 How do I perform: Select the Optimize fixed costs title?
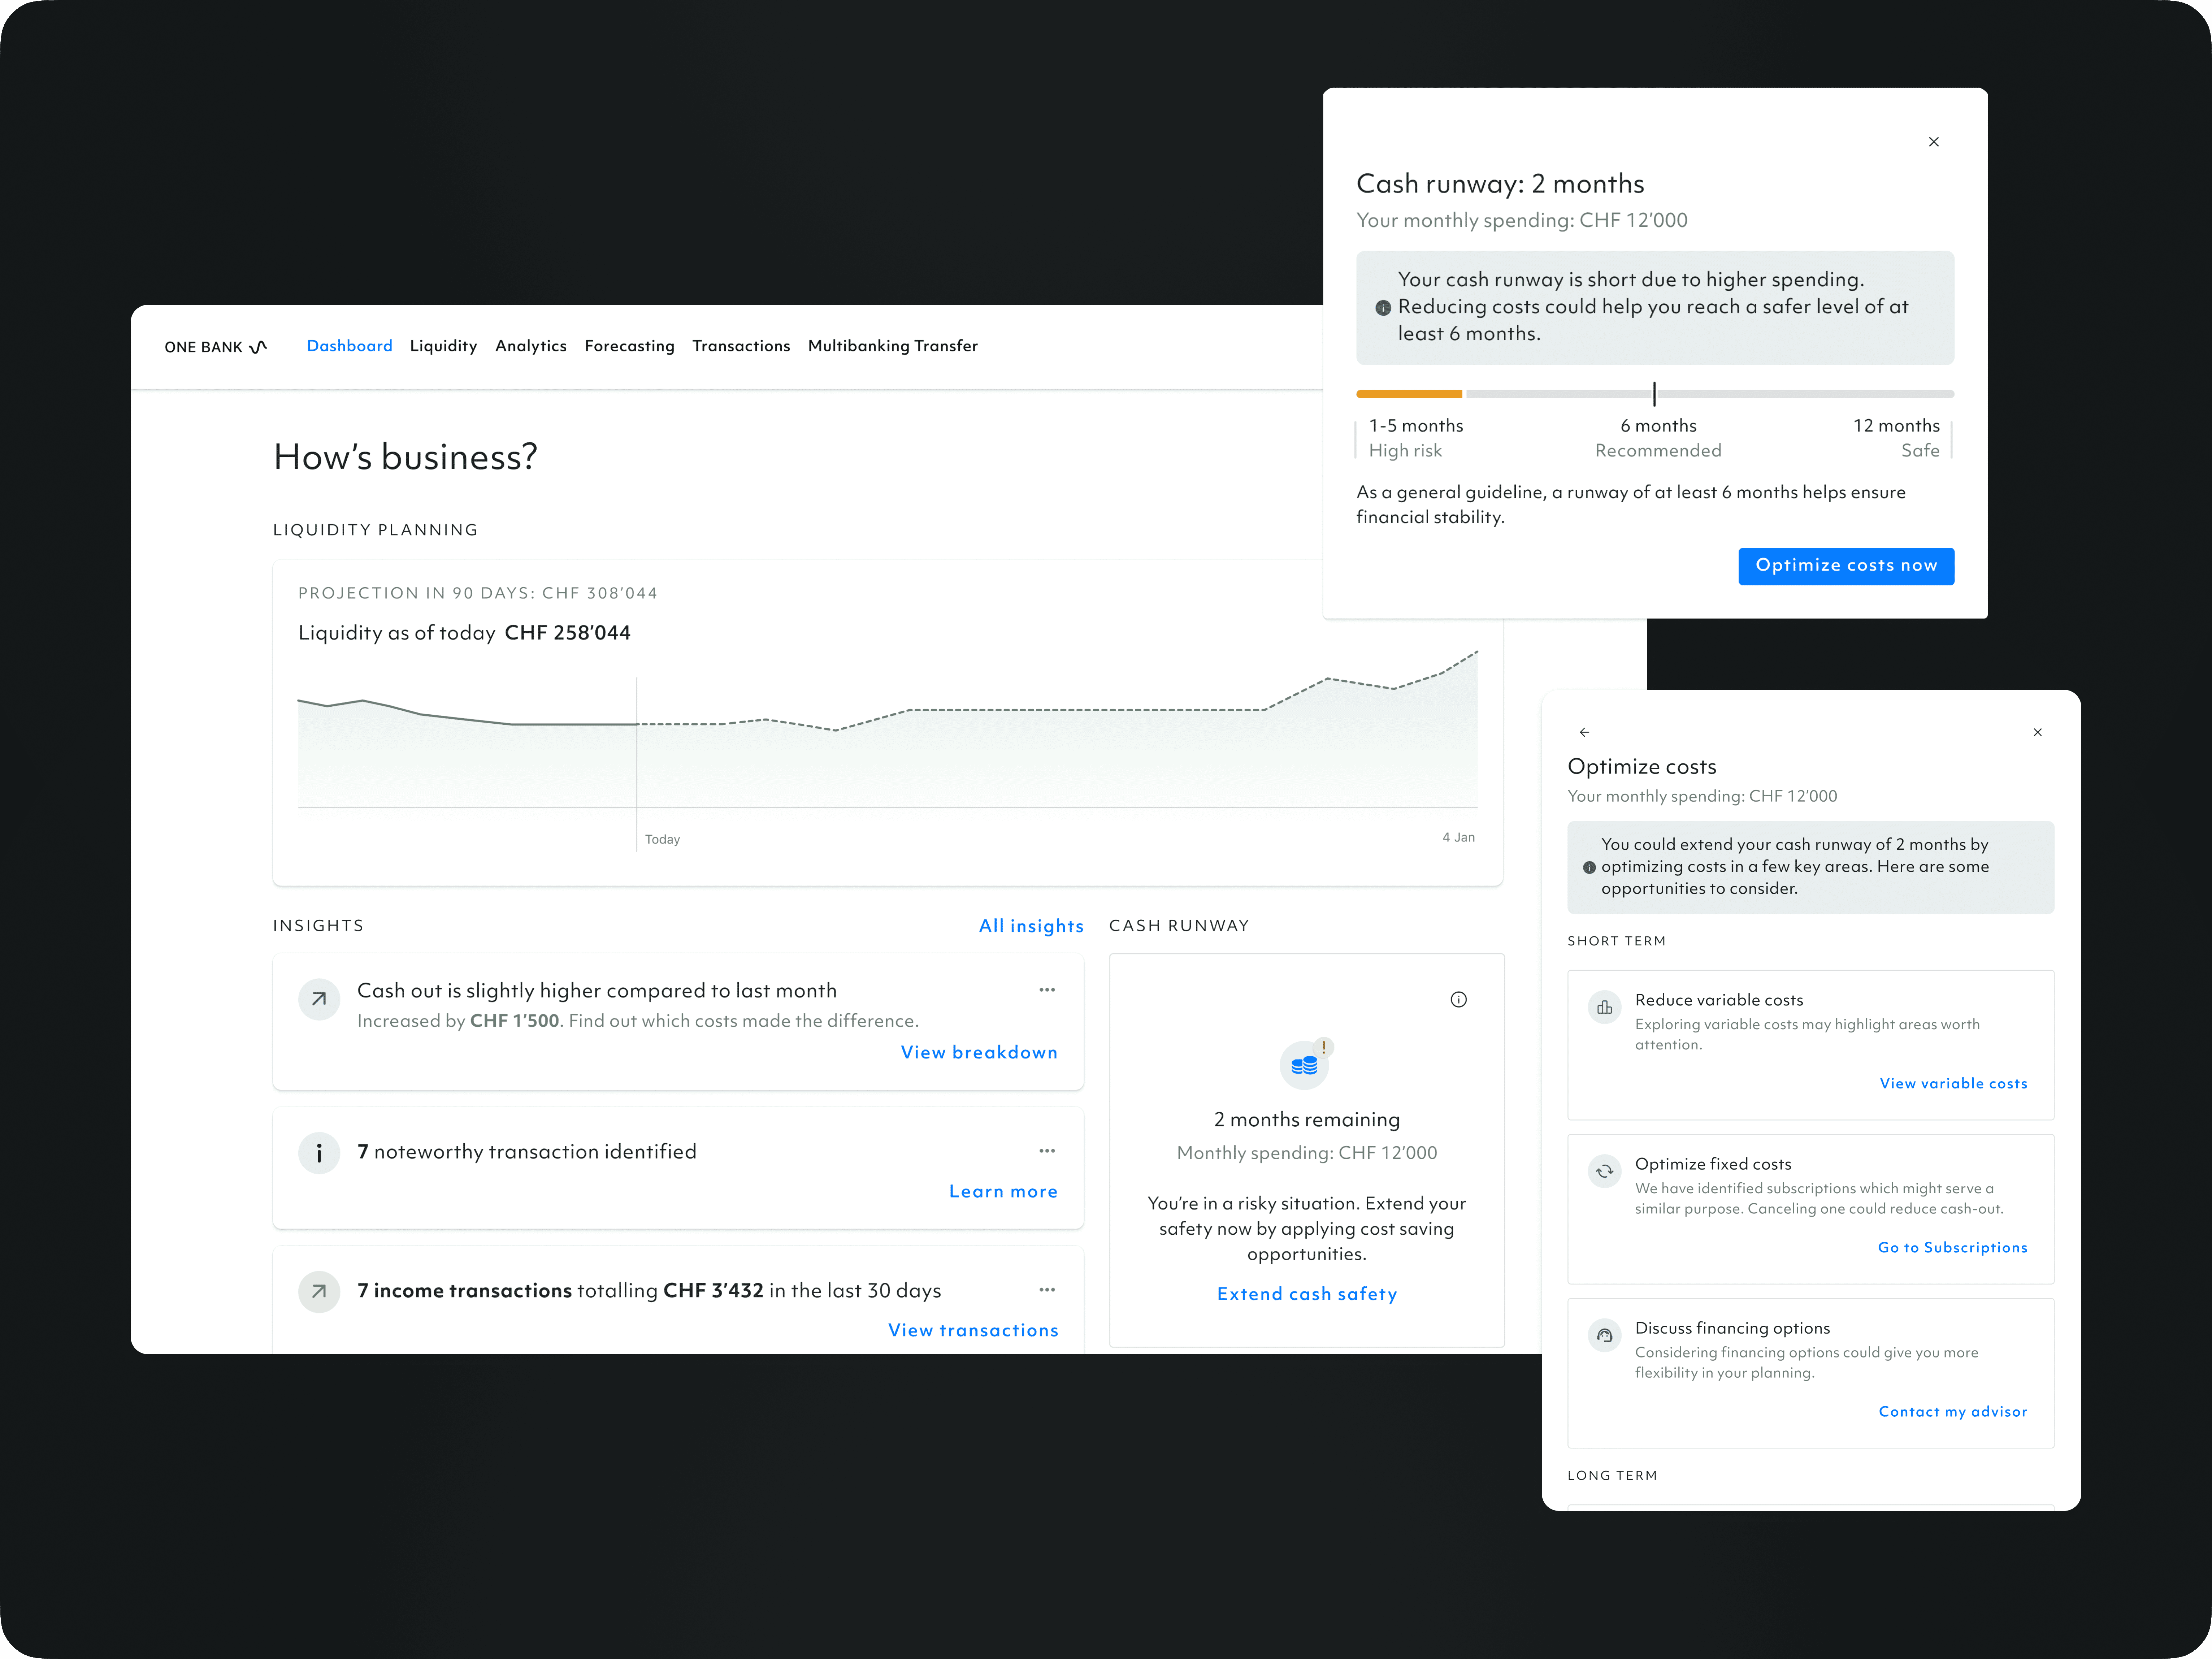[1713, 1164]
